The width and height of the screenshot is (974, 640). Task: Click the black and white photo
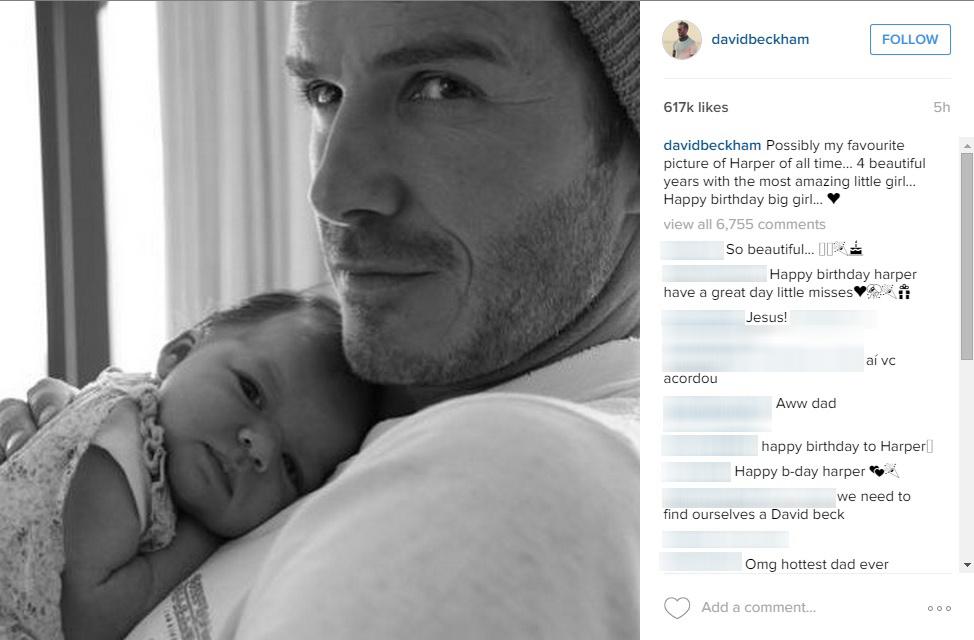[x=320, y=320]
